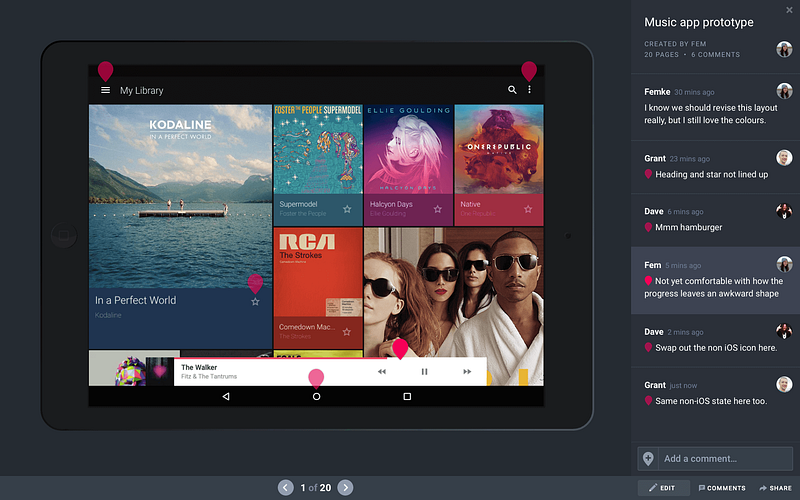Open the three-dot overflow menu
This screenshot has height=500, width=800.
(530, 90)
